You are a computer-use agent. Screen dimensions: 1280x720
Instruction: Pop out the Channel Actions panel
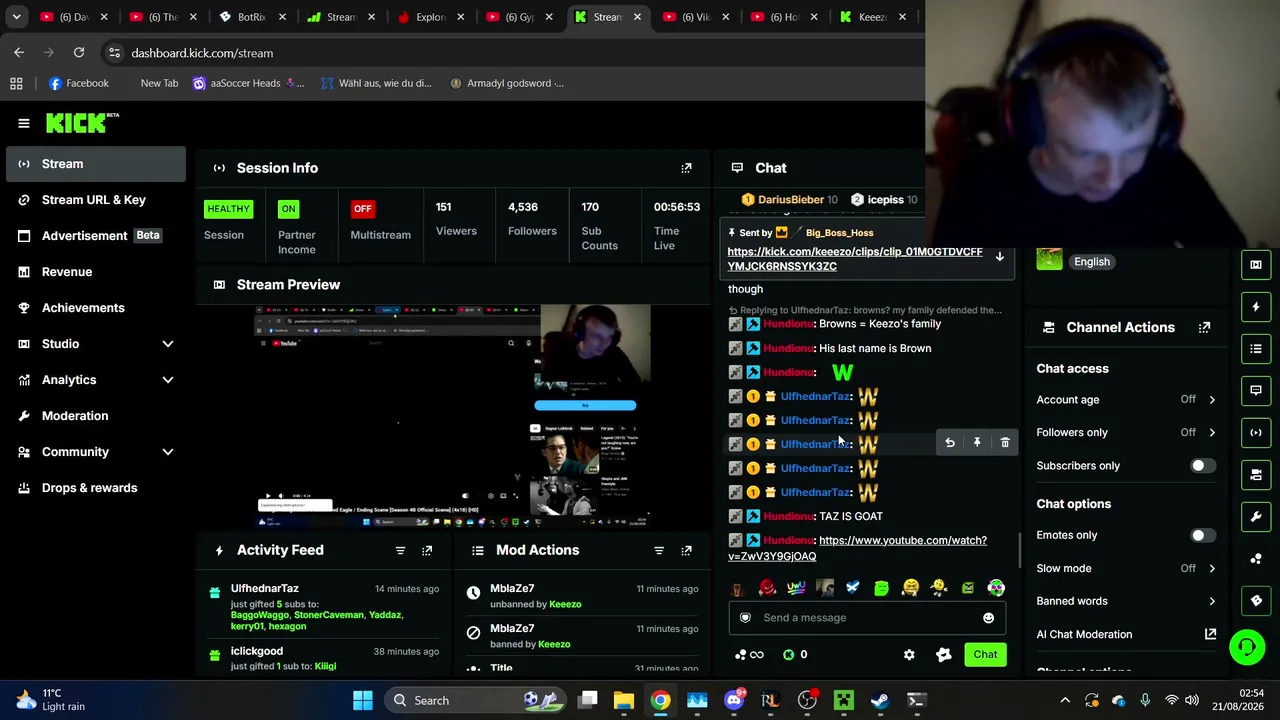click(x=1204, y=327)
